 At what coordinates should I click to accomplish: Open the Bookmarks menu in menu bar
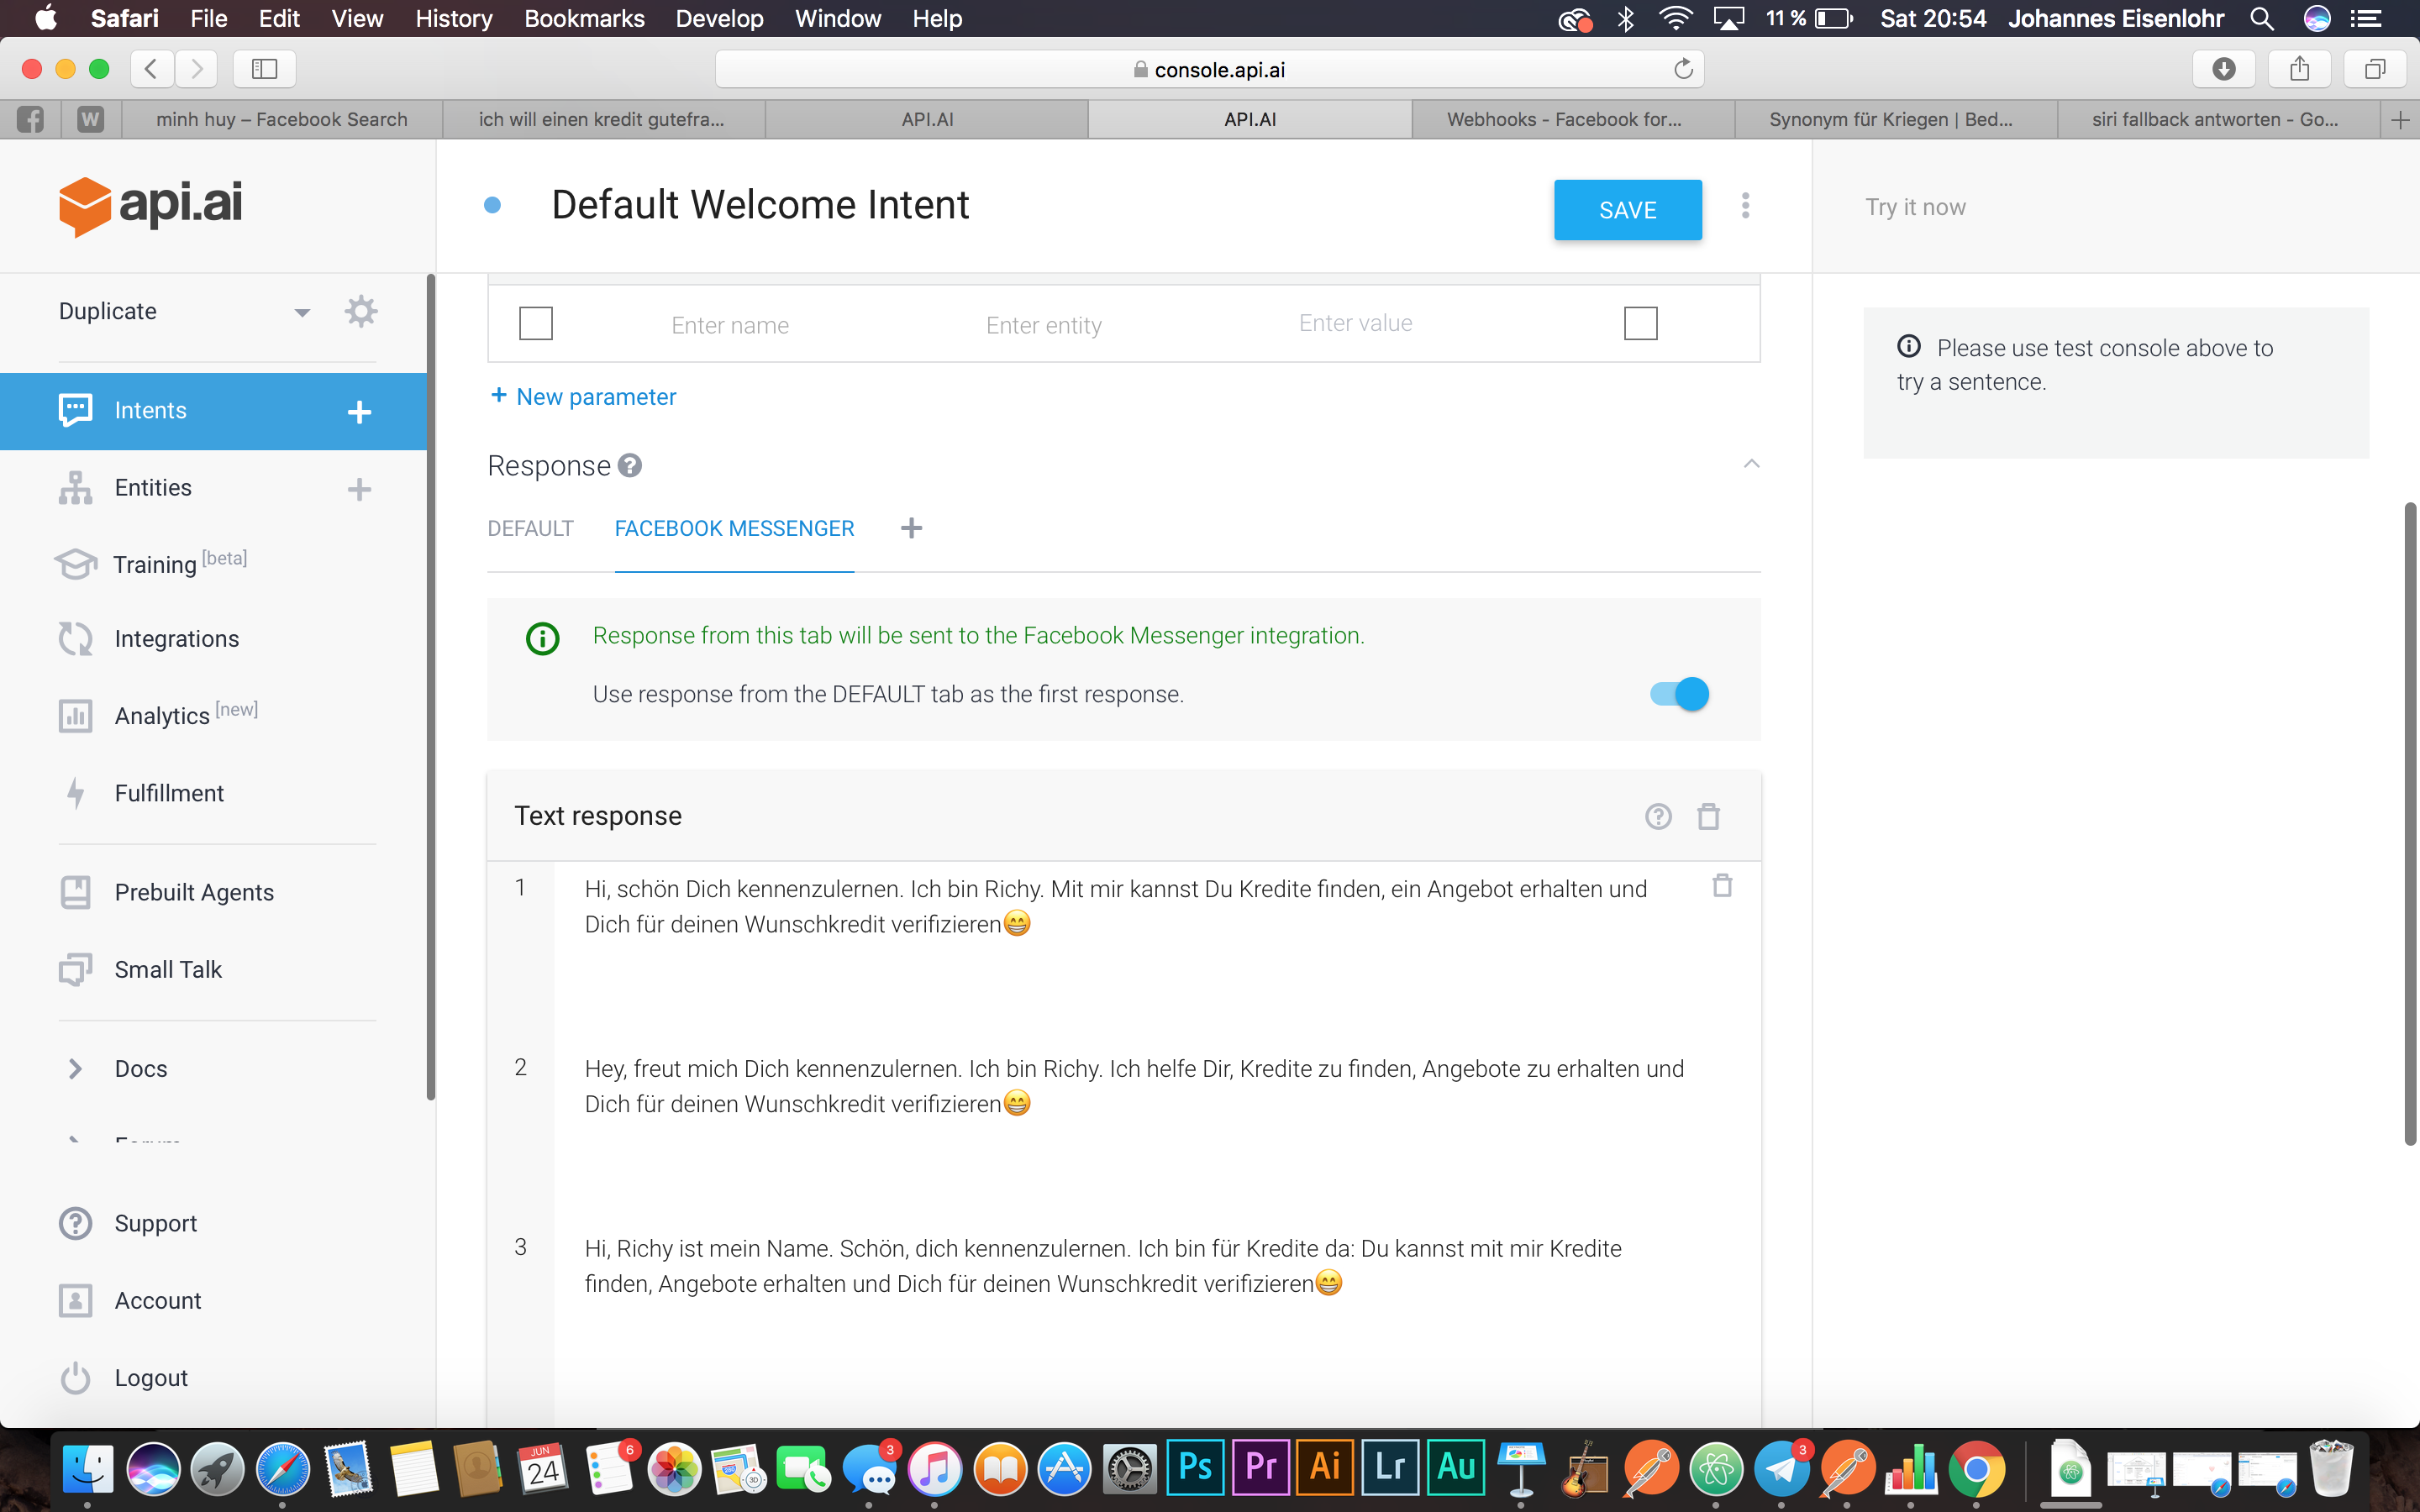pos(584,18)
